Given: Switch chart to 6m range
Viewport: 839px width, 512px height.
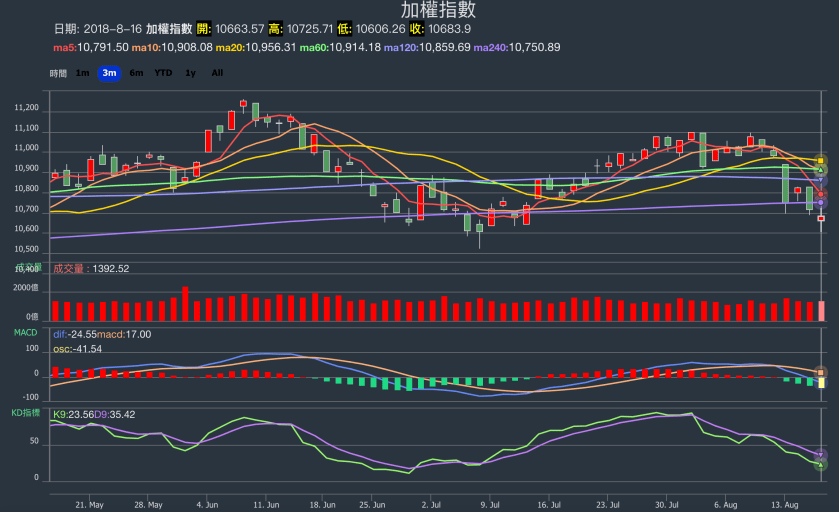Looking at the screenshot, I should (x=136, y=73).
